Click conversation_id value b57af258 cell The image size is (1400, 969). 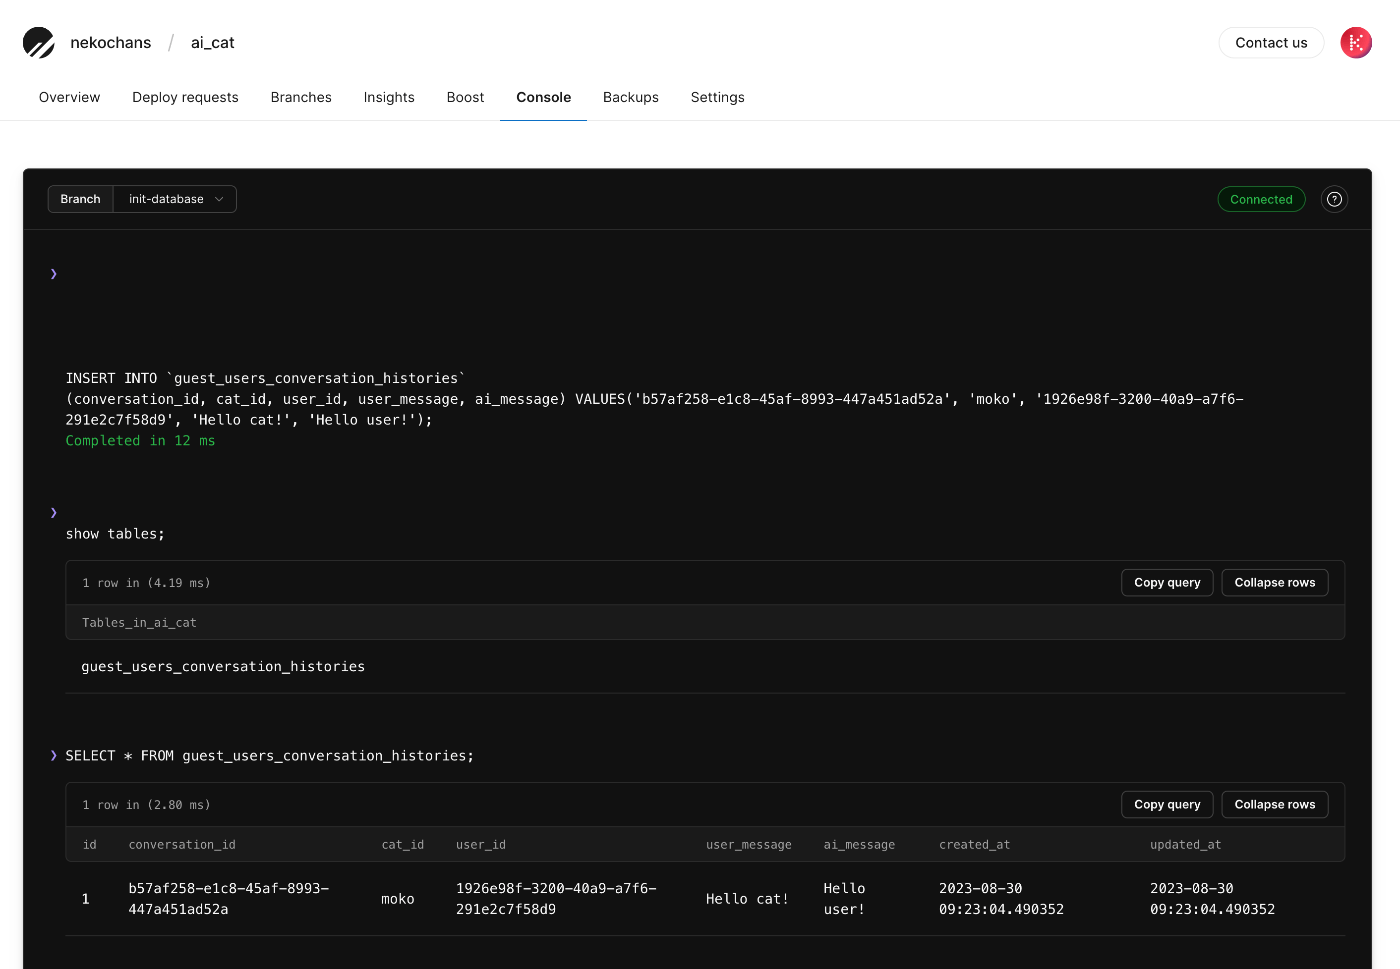pyautogui.click(x=229, y=899)
